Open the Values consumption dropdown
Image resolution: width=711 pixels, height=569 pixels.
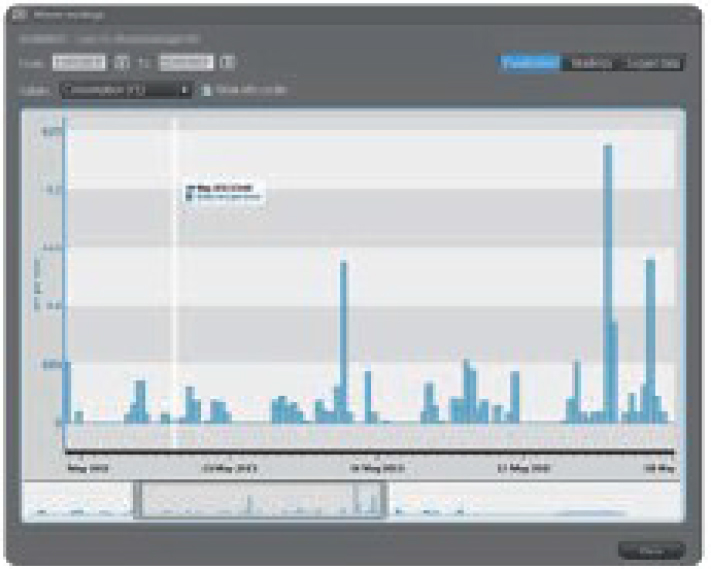(124, 90)
